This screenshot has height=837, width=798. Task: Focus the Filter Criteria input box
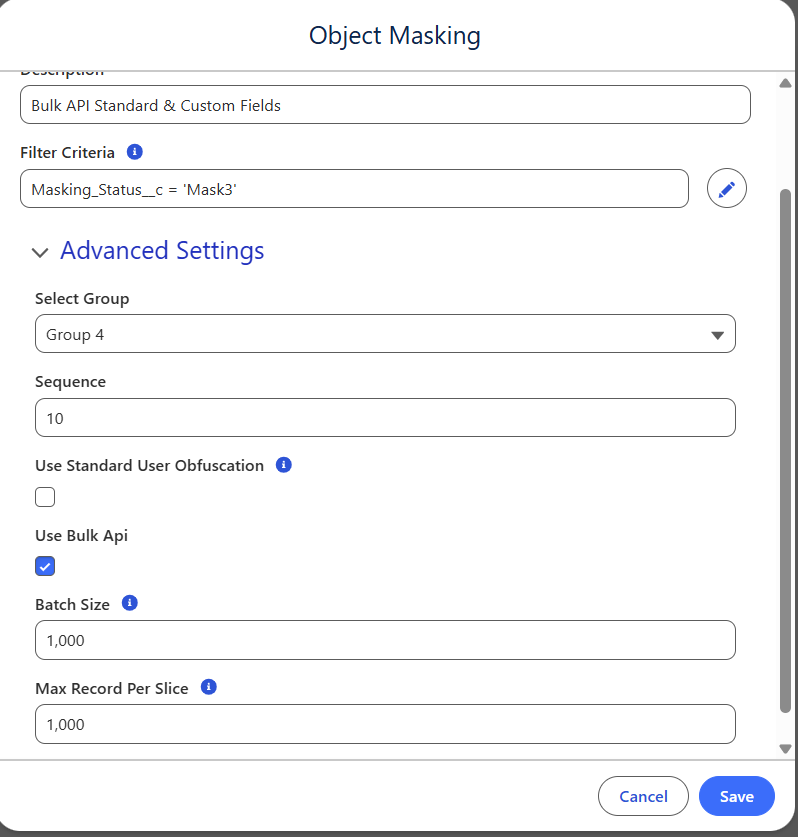(x=354, y=188)
